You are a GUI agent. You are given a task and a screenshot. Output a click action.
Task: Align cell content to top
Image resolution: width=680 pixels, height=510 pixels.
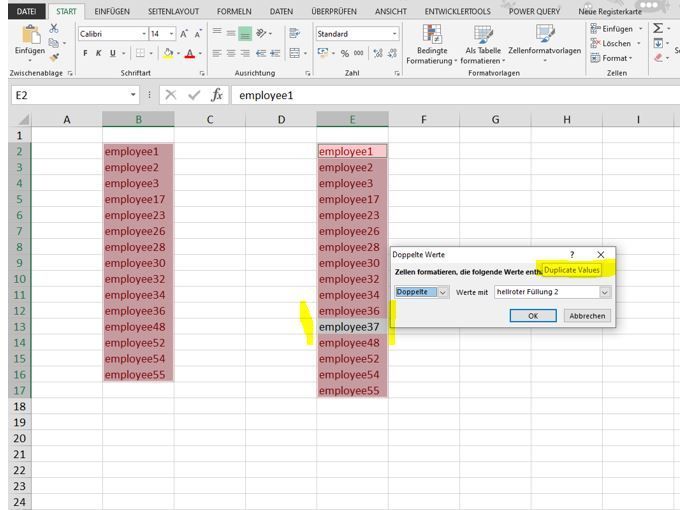pos(217,31)
